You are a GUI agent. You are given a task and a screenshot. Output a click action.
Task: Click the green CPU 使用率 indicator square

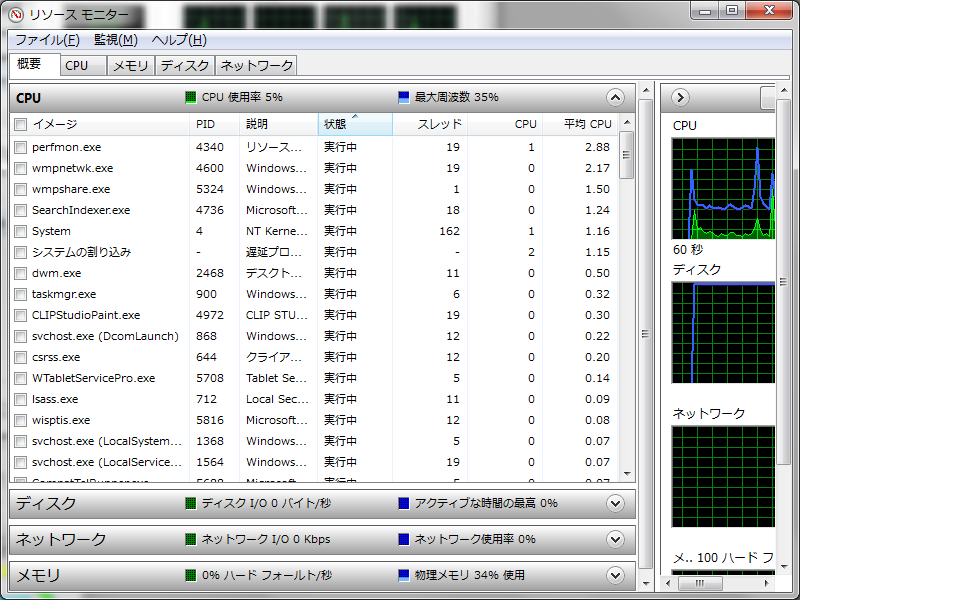[x=190, y=97]
